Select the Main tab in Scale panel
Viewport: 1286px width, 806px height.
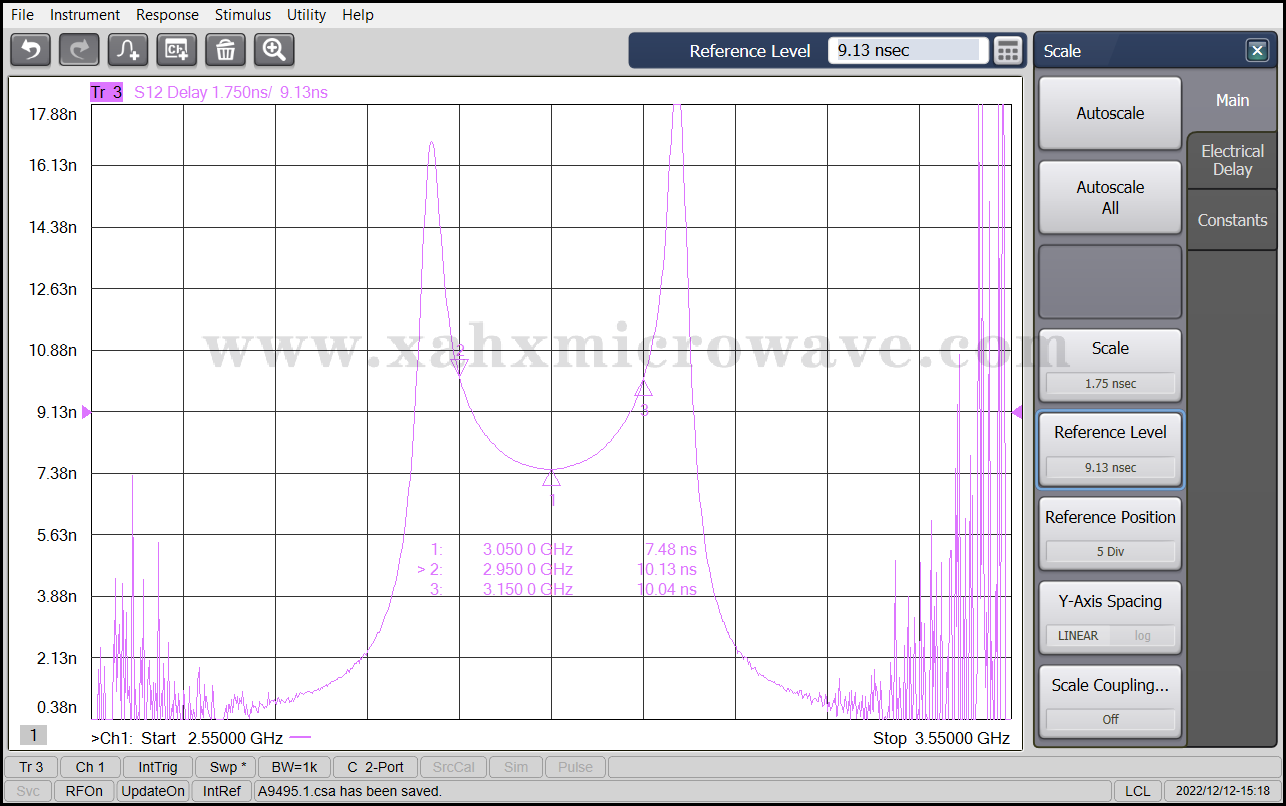[1232, 100]
